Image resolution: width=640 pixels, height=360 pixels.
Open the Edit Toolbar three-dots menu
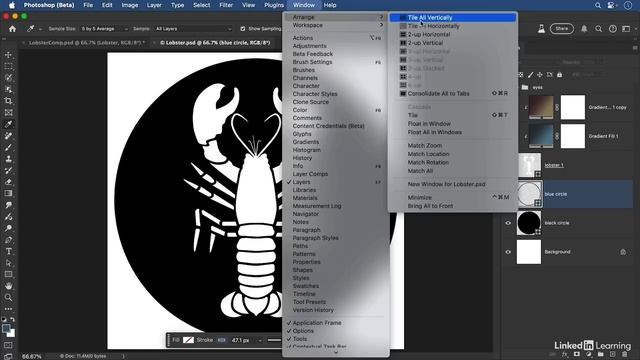tap(8, 309)
